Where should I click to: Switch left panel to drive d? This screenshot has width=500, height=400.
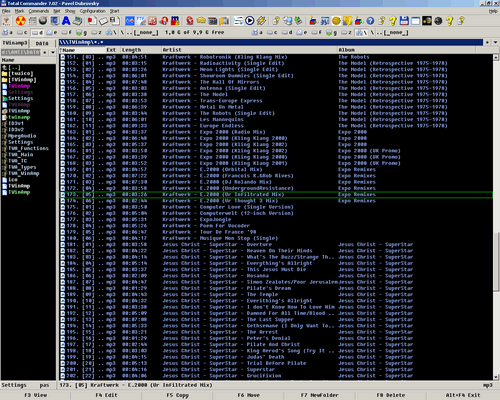pyautogui.click(x=37, y=33)
